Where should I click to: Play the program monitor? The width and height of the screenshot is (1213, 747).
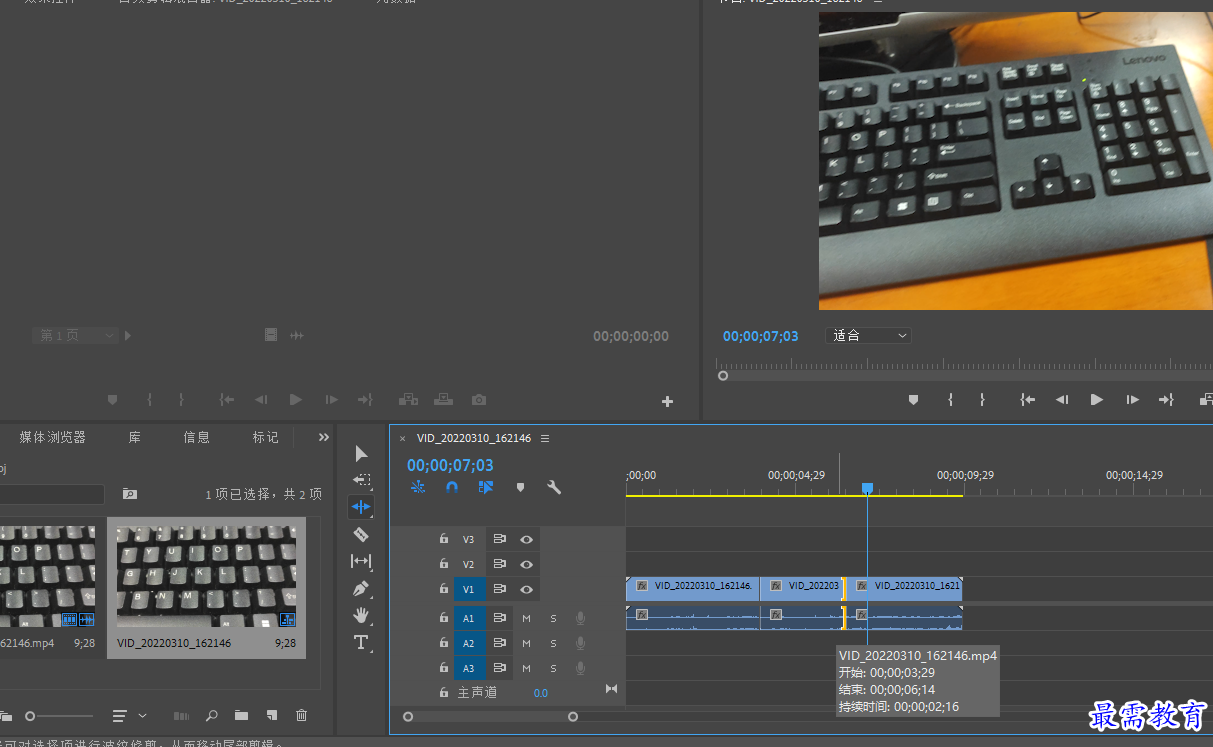tap(1096, 400)
